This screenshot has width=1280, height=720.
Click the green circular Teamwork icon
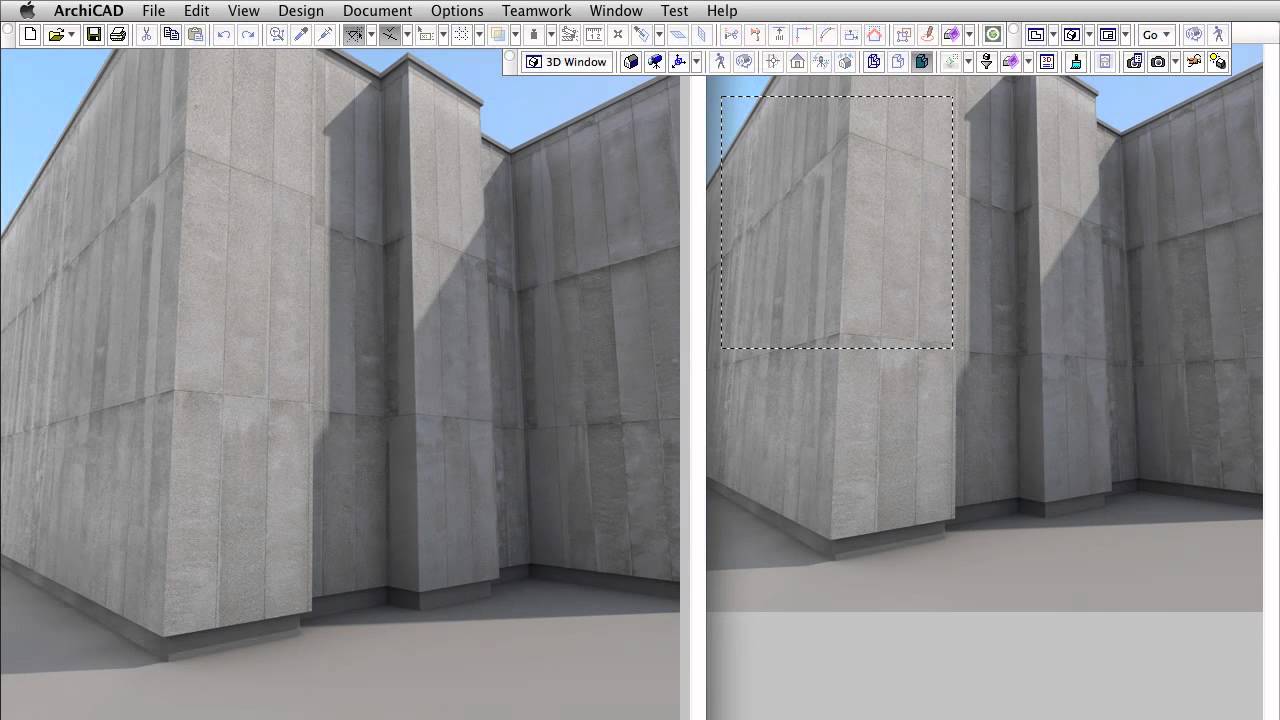[x=993, y=35]
